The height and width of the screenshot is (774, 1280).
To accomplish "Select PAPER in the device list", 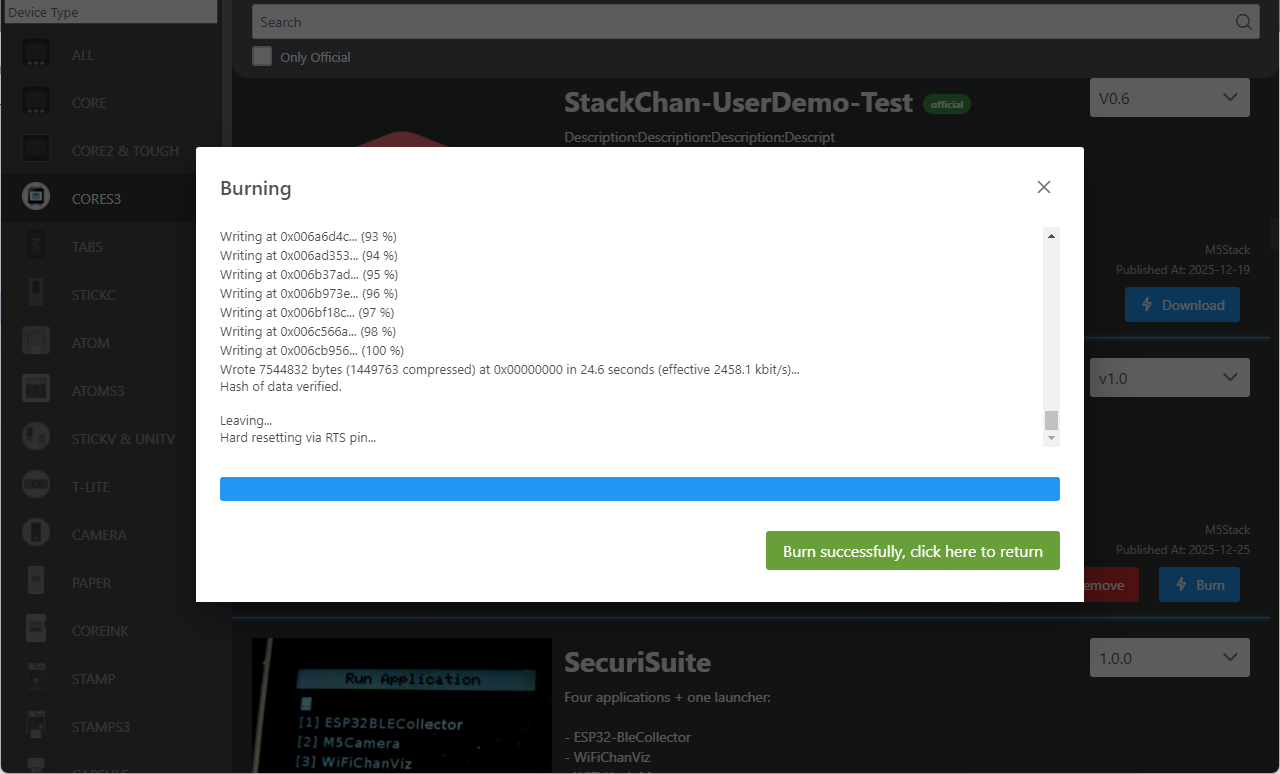I will [x=91, y=583].
